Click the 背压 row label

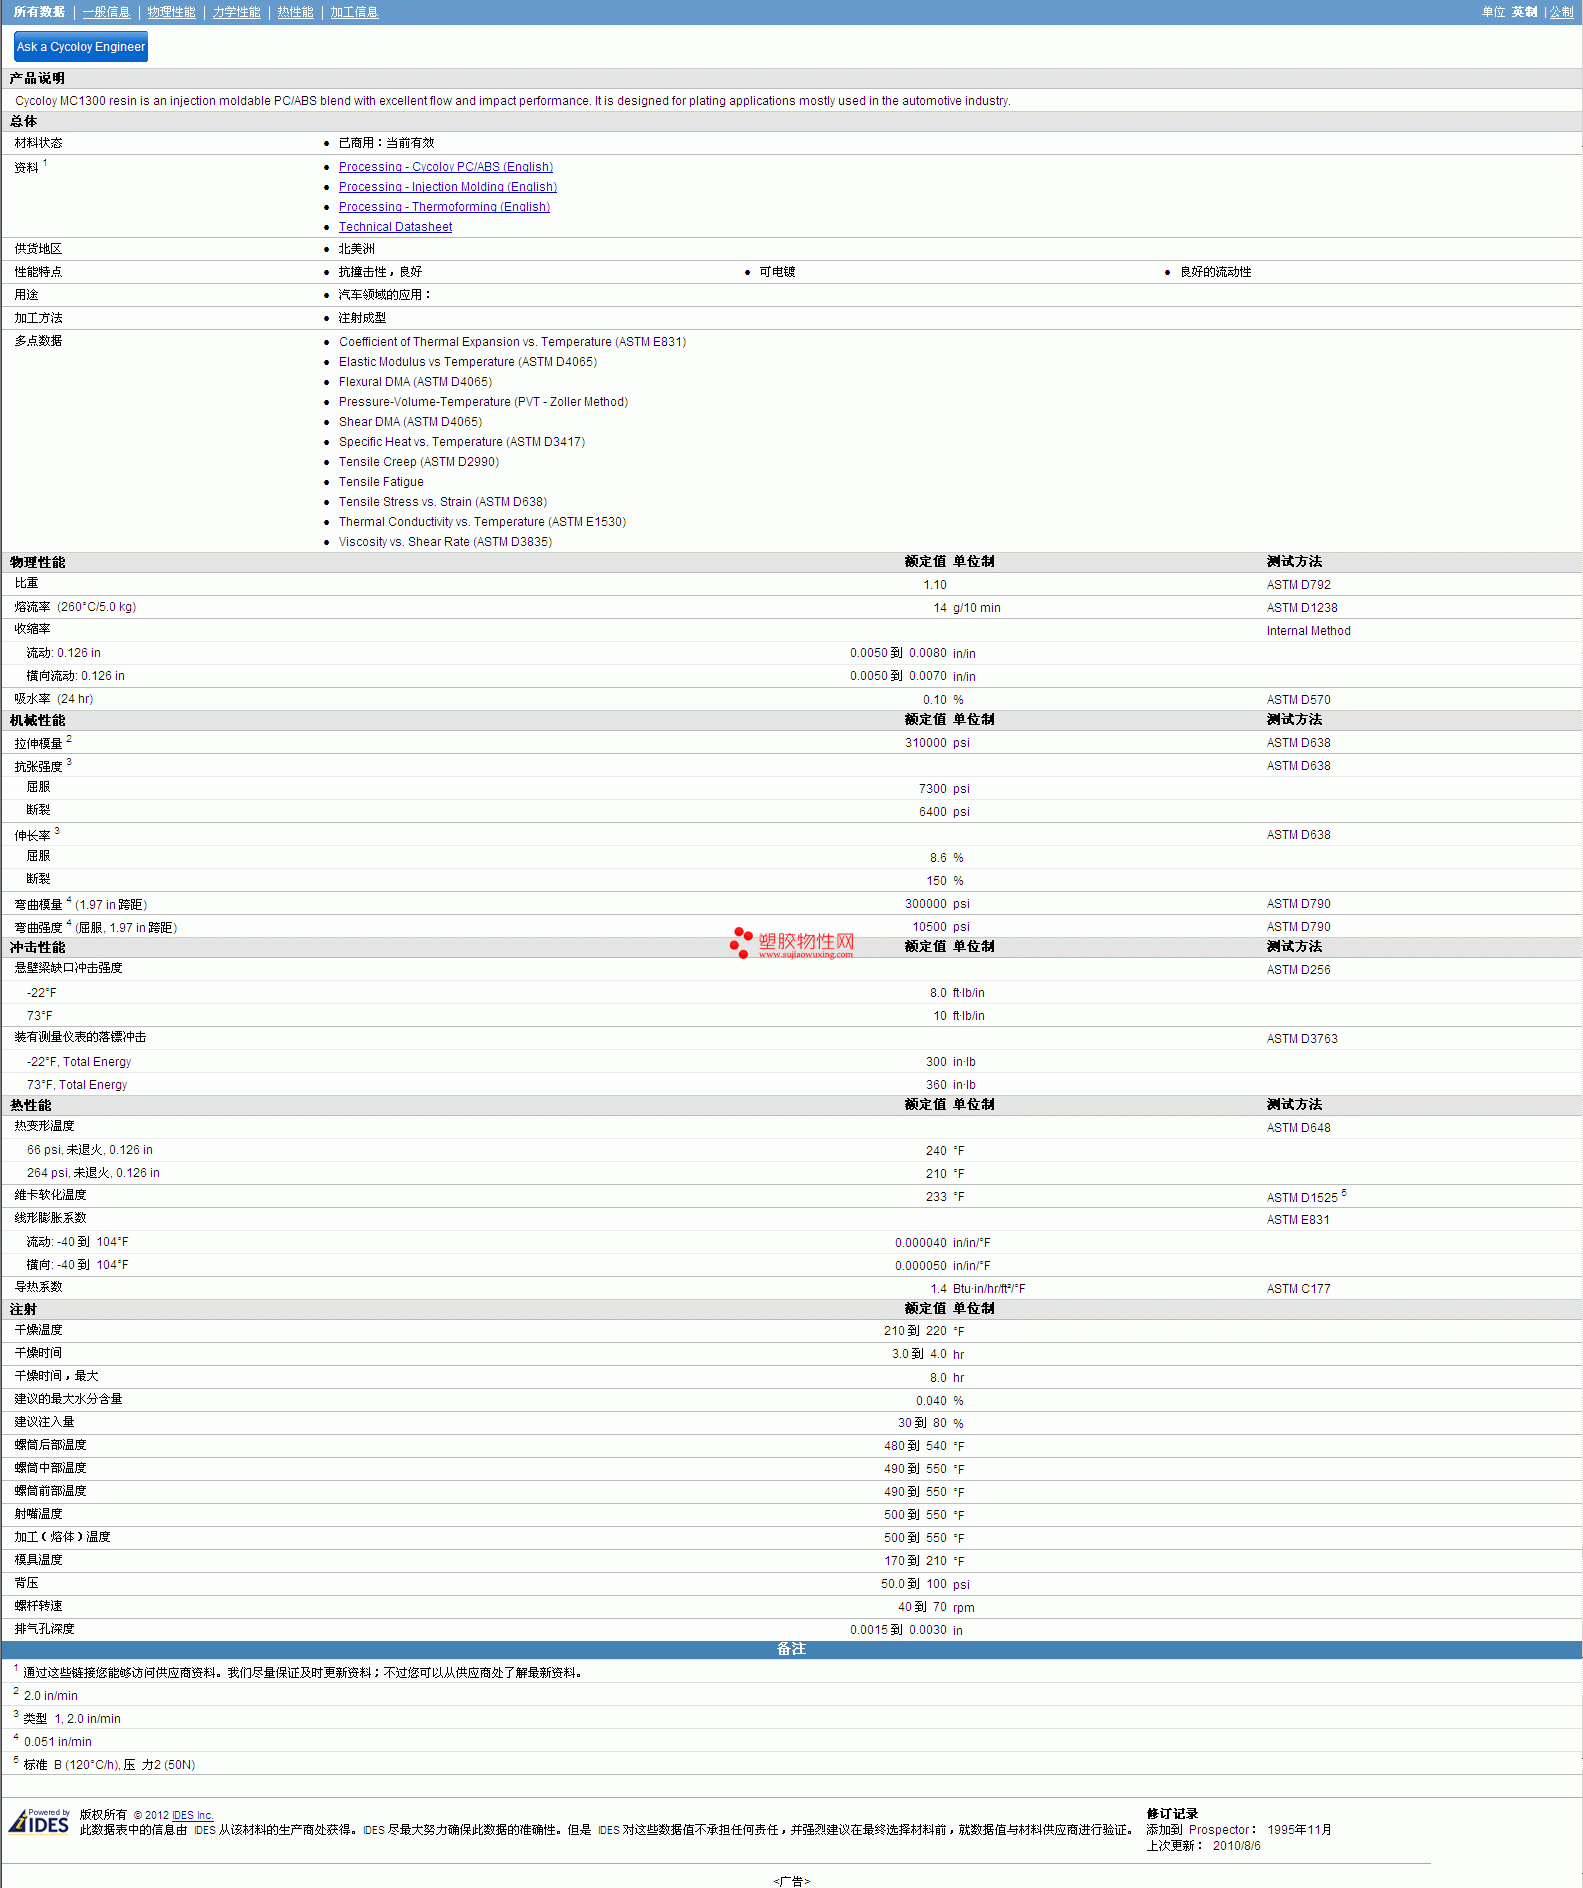26,1583
